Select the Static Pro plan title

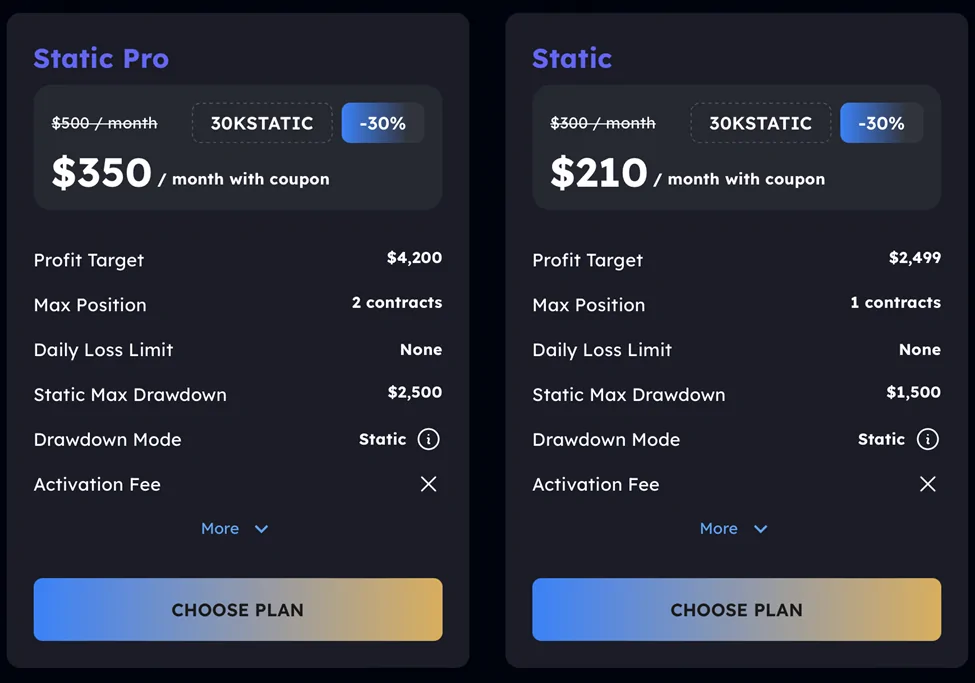coord(101,58)
